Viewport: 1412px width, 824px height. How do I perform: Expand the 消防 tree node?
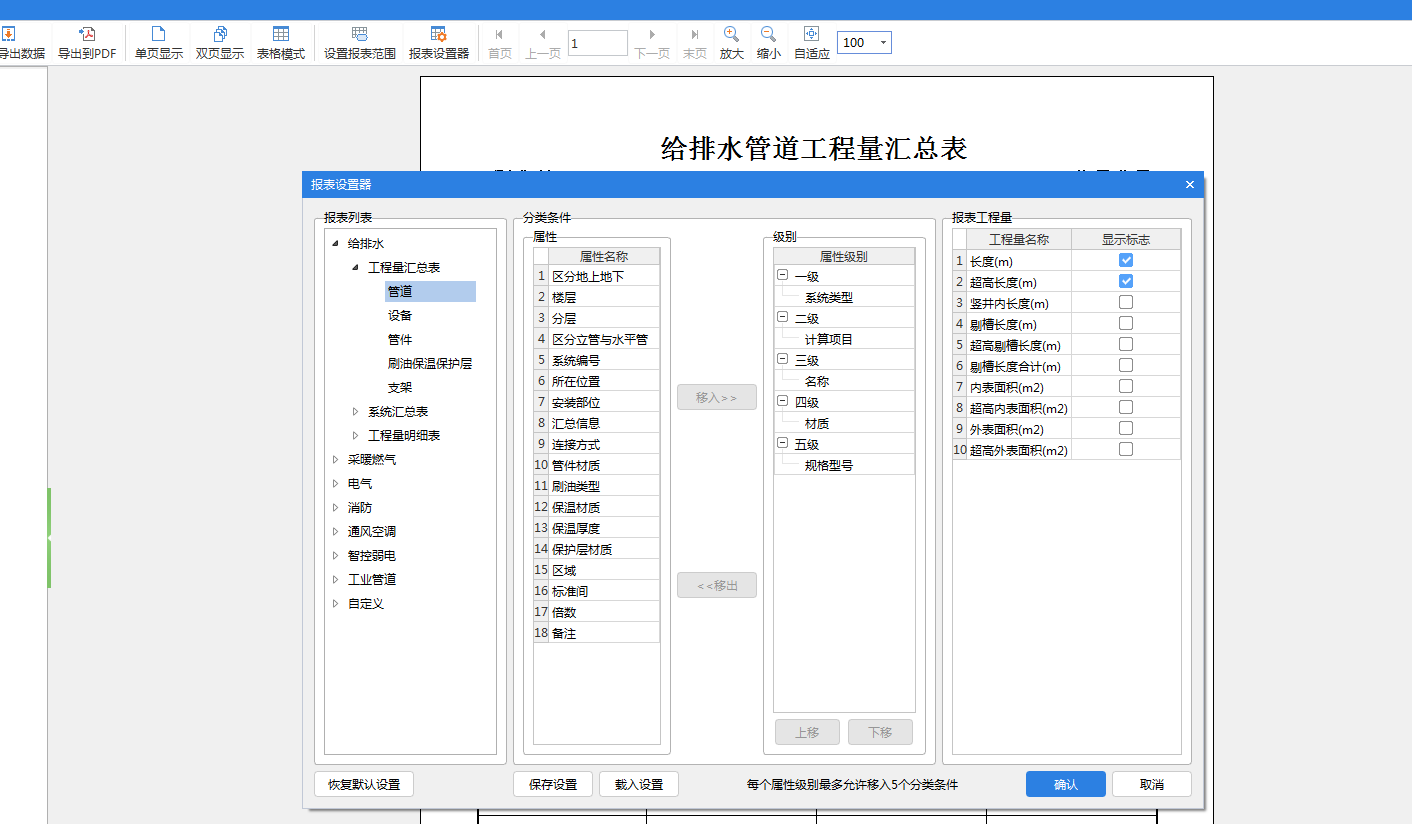335,507
